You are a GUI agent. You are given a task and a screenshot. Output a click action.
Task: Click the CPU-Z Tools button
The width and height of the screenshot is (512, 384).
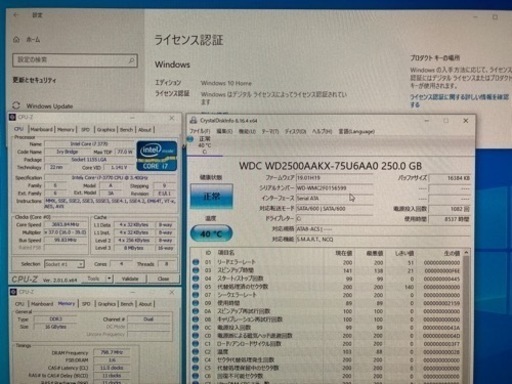click(x=94, y=278)
